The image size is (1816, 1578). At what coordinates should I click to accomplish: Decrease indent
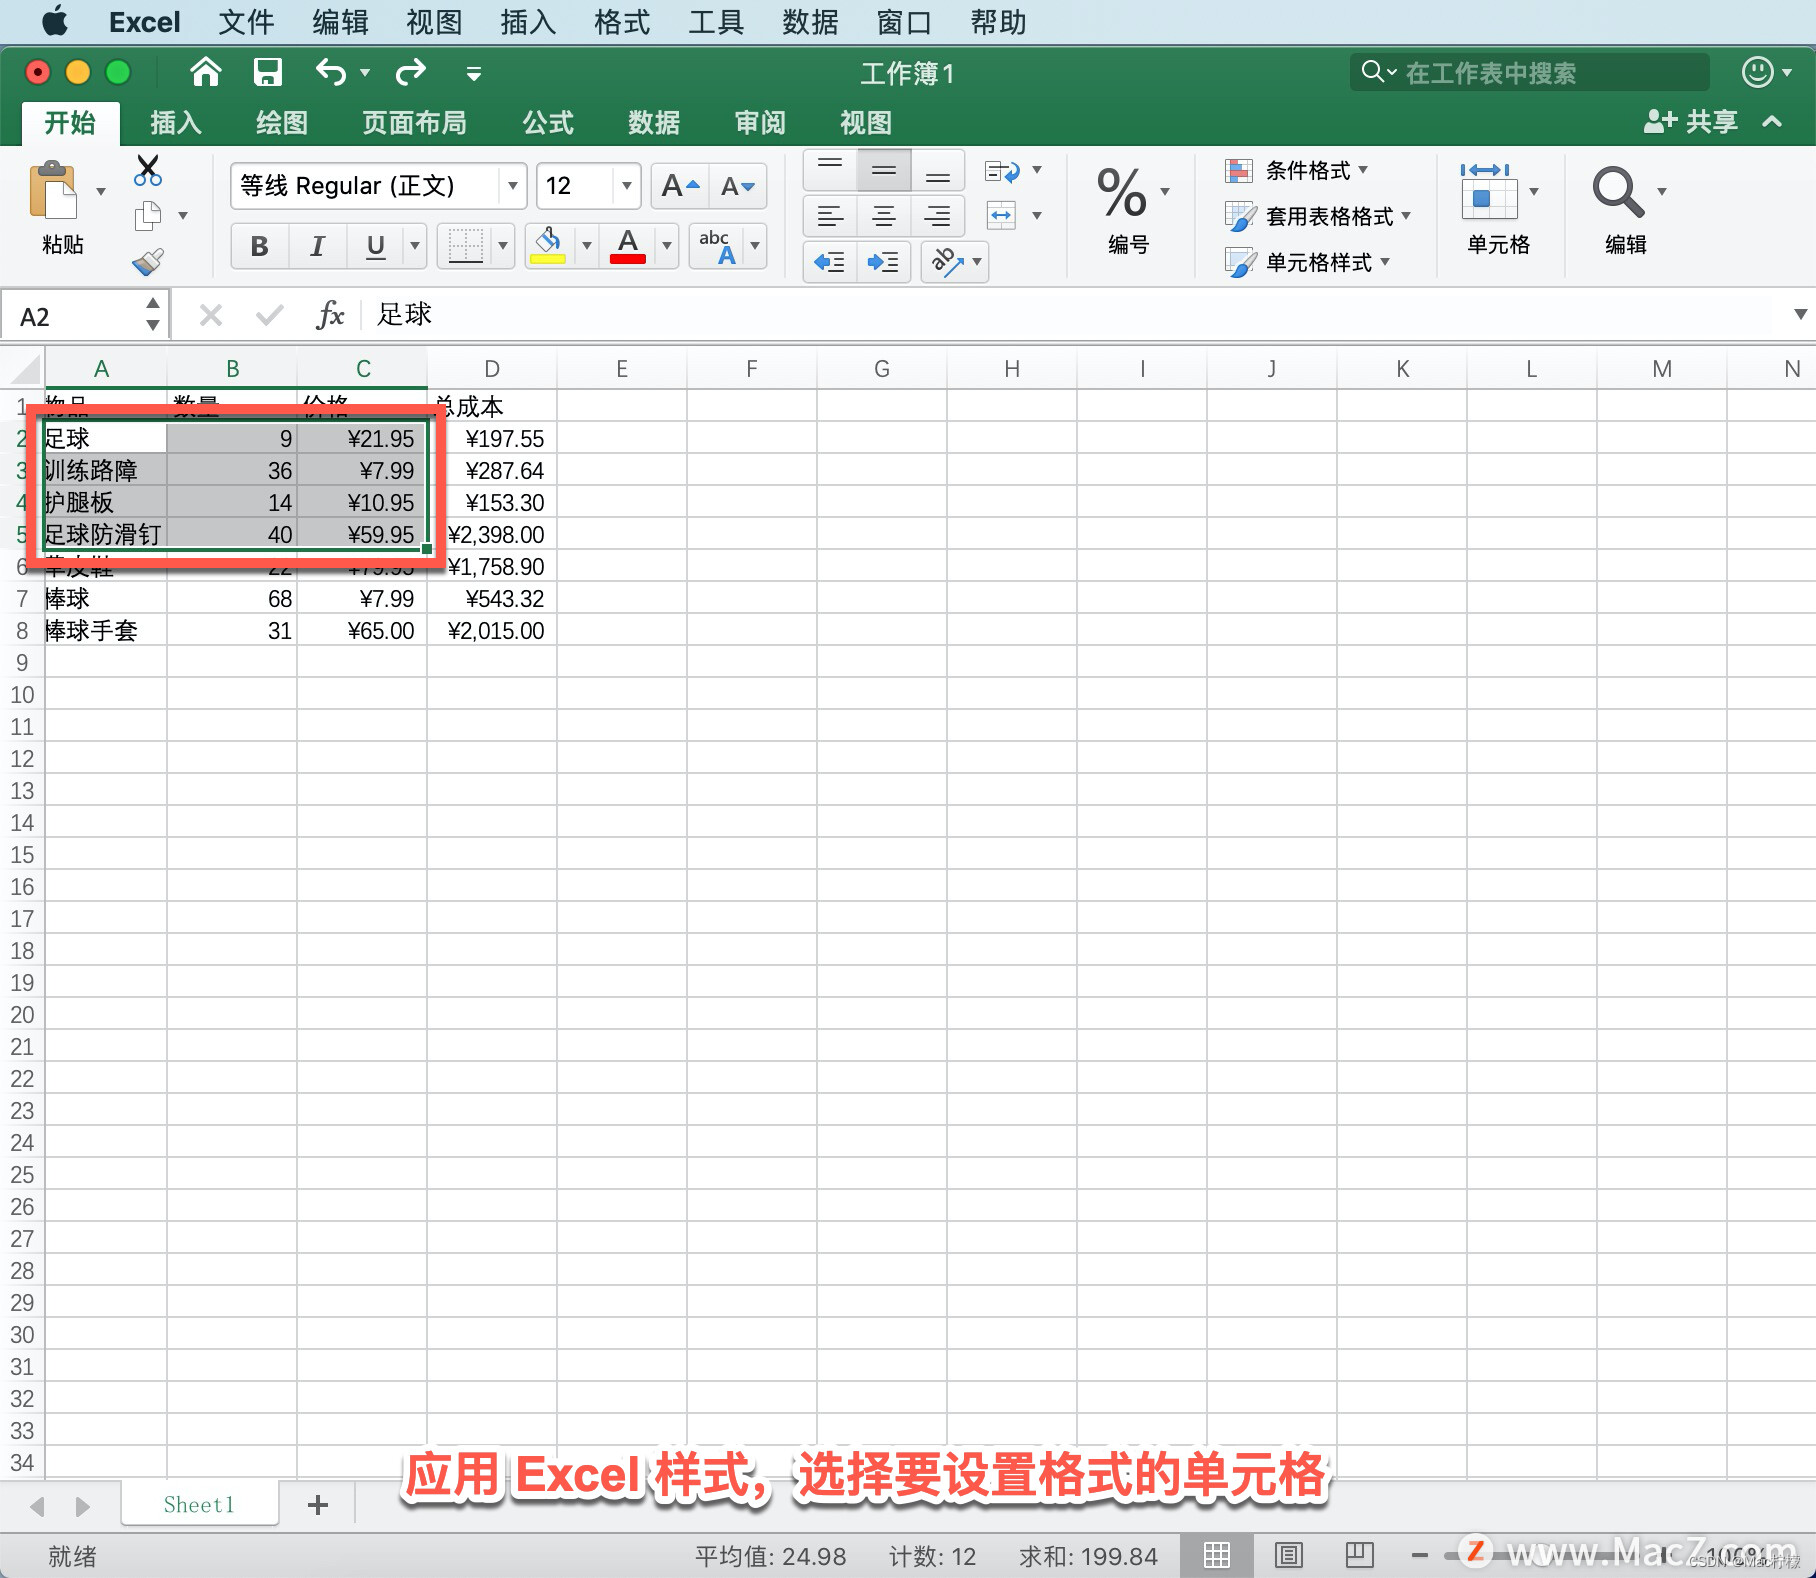(x=830, y=262)
